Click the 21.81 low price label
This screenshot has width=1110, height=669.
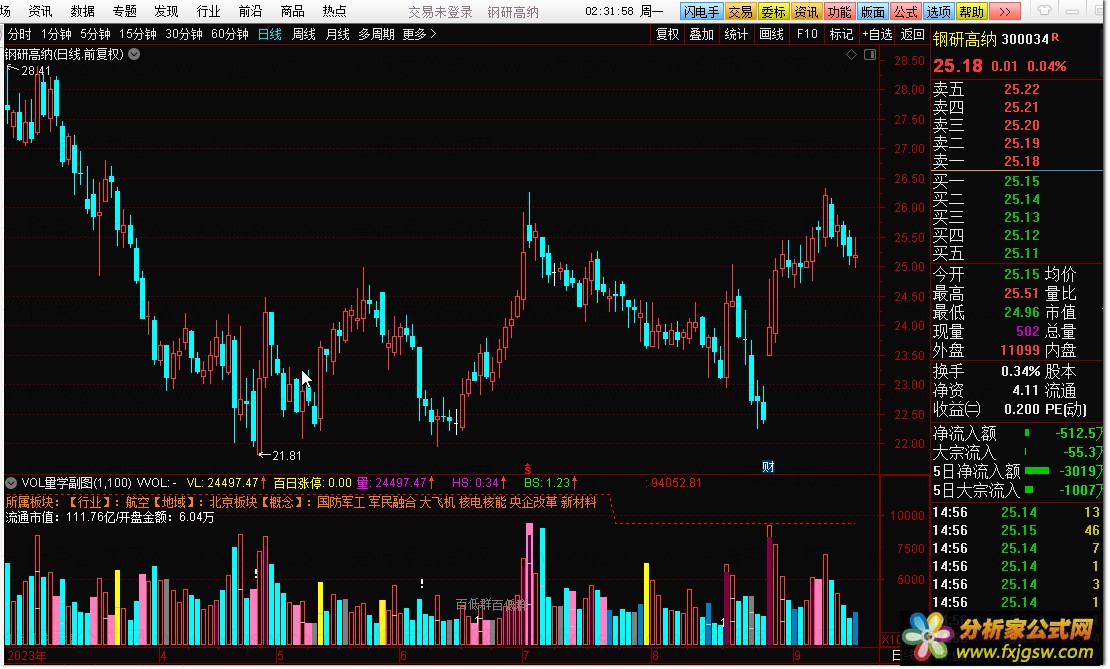click(x=287, y=456)
